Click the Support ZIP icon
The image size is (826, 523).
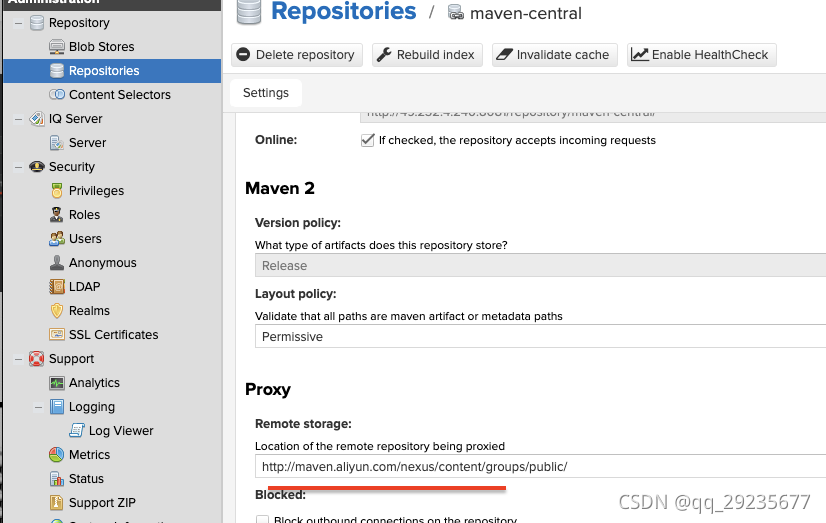tap(57, 502)
